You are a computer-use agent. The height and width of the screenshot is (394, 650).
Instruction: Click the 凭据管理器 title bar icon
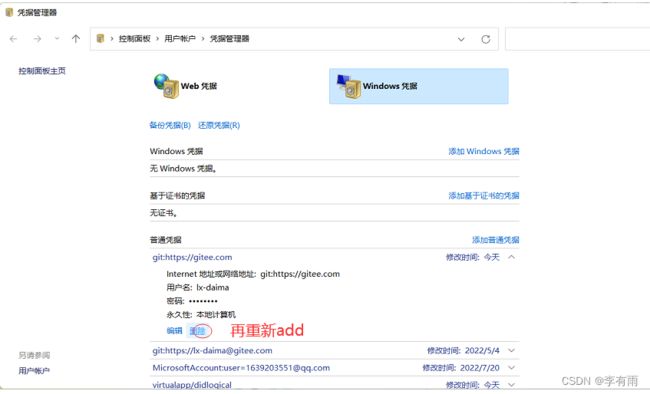point(9,12)
